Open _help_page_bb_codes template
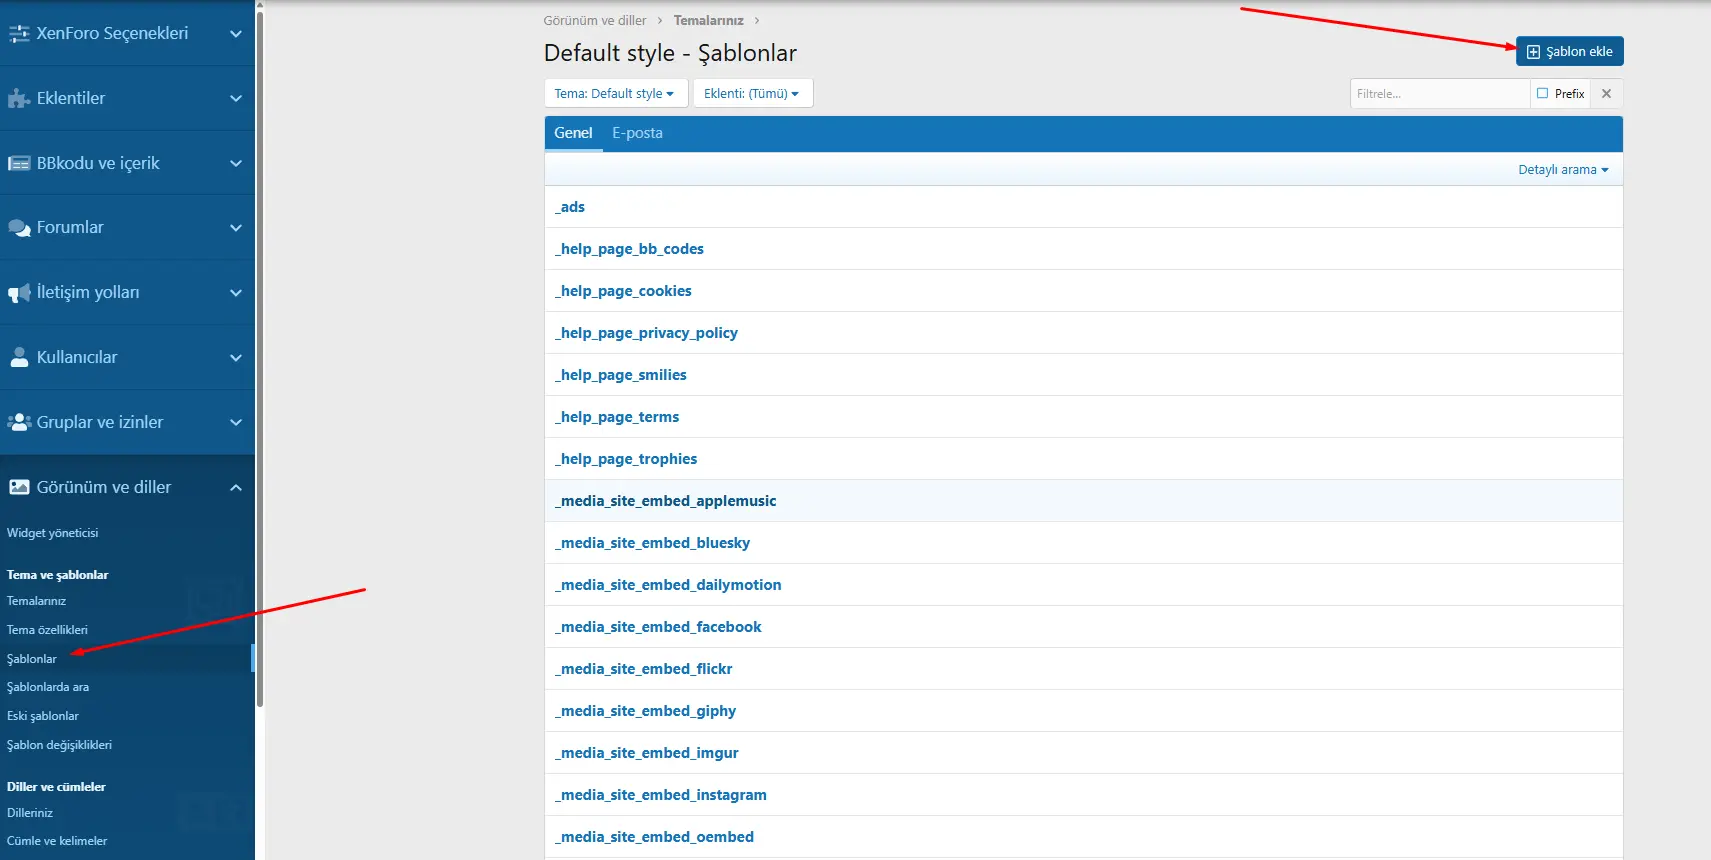 coord(629,249)
